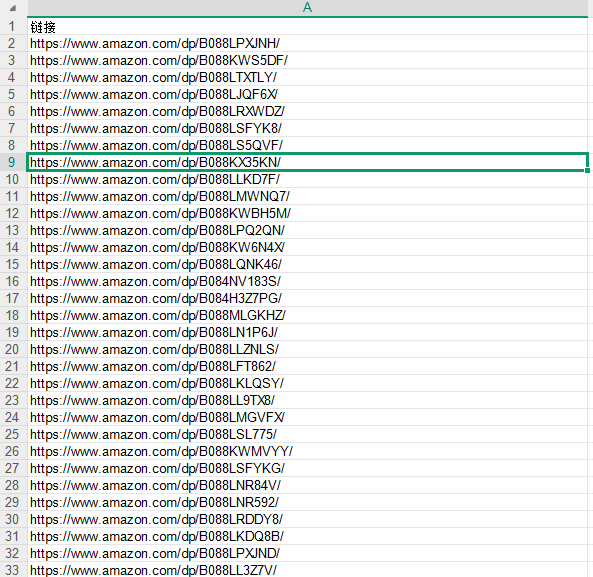Screen dimensions: 593x577
Task: Select cell with B088LPXJND link
Action: pyautogui.click(x=307, y=553)
